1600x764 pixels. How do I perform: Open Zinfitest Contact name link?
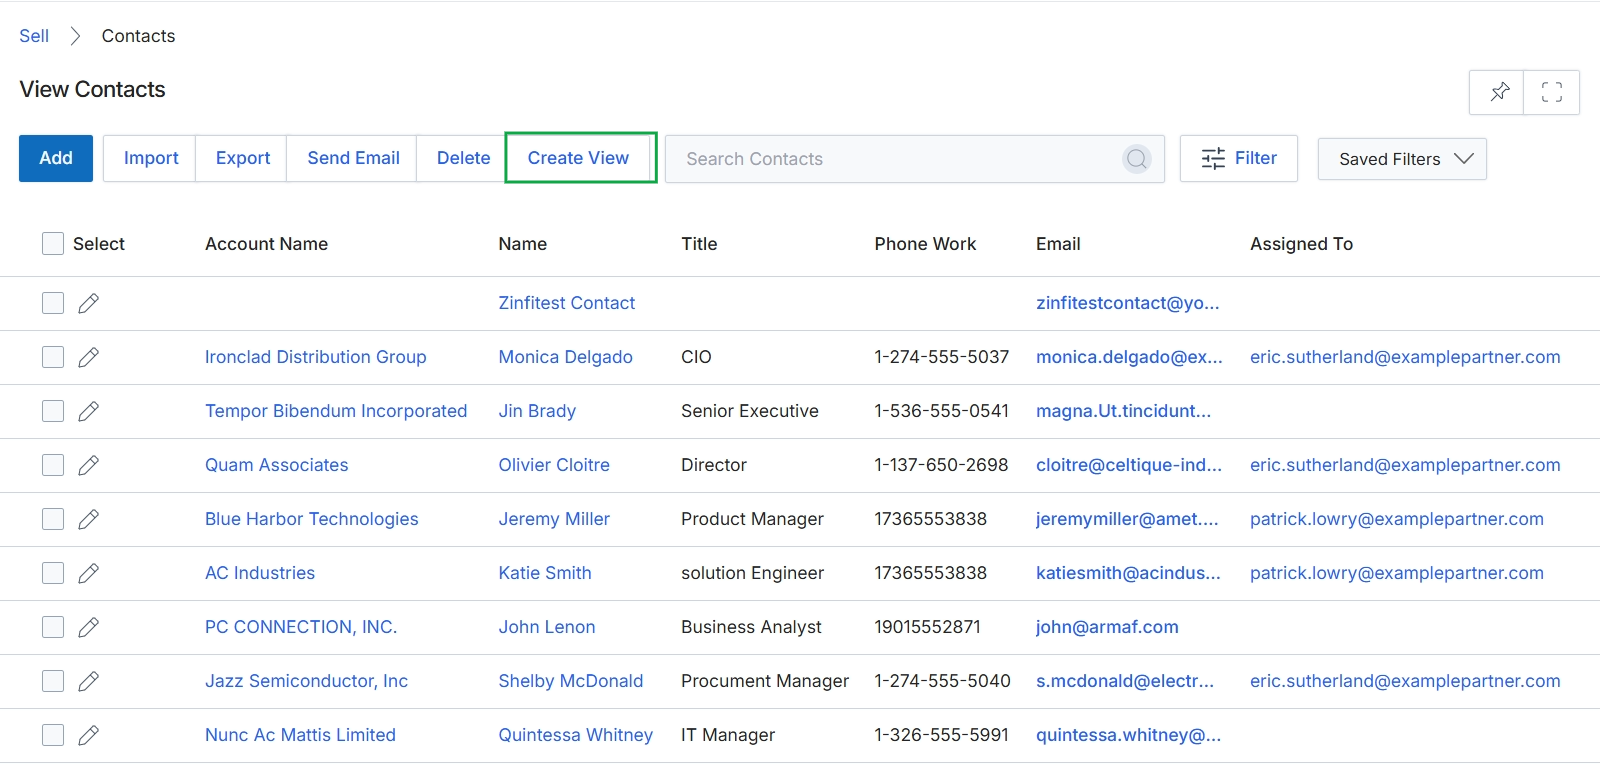[x=566, y=303]
